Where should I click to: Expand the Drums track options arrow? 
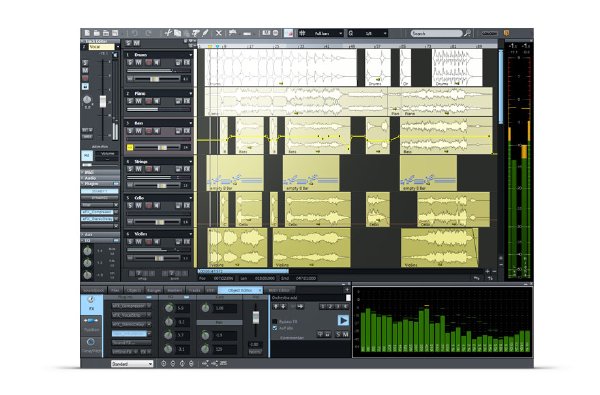[191, 55]
